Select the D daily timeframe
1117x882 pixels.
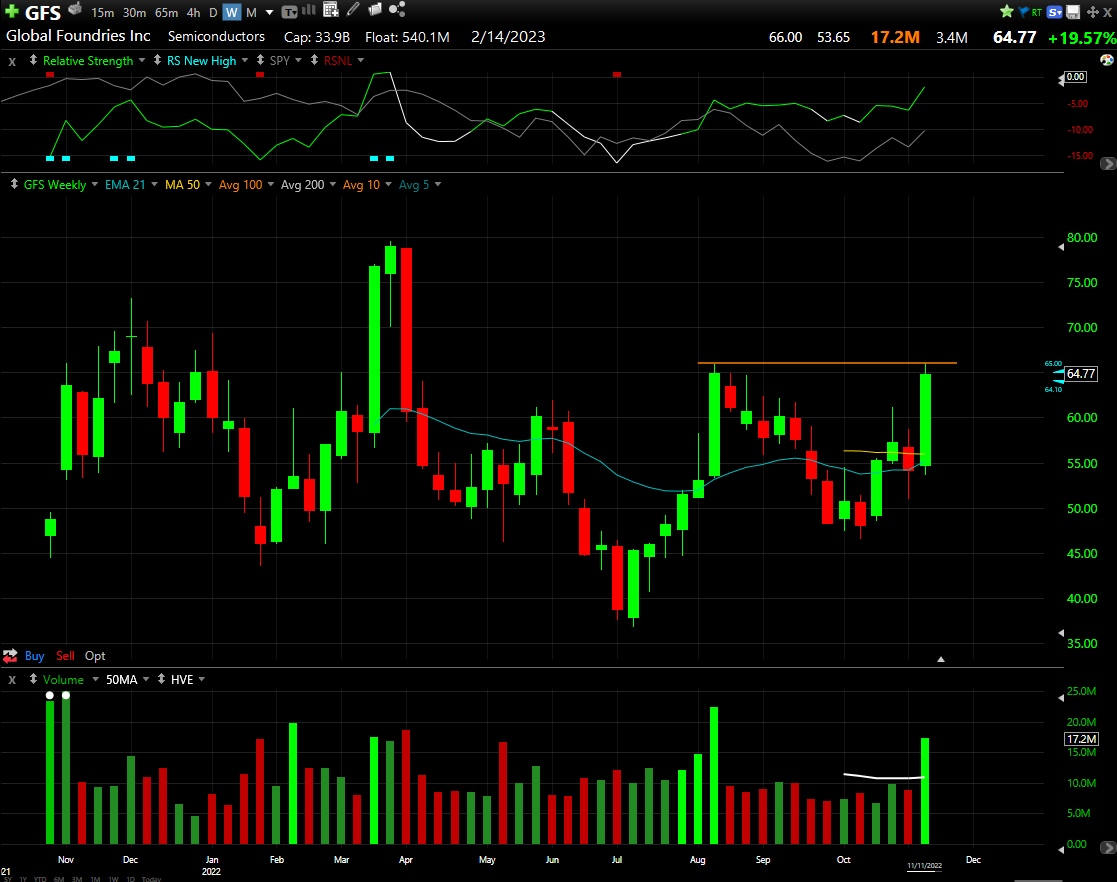coord(213,13)
